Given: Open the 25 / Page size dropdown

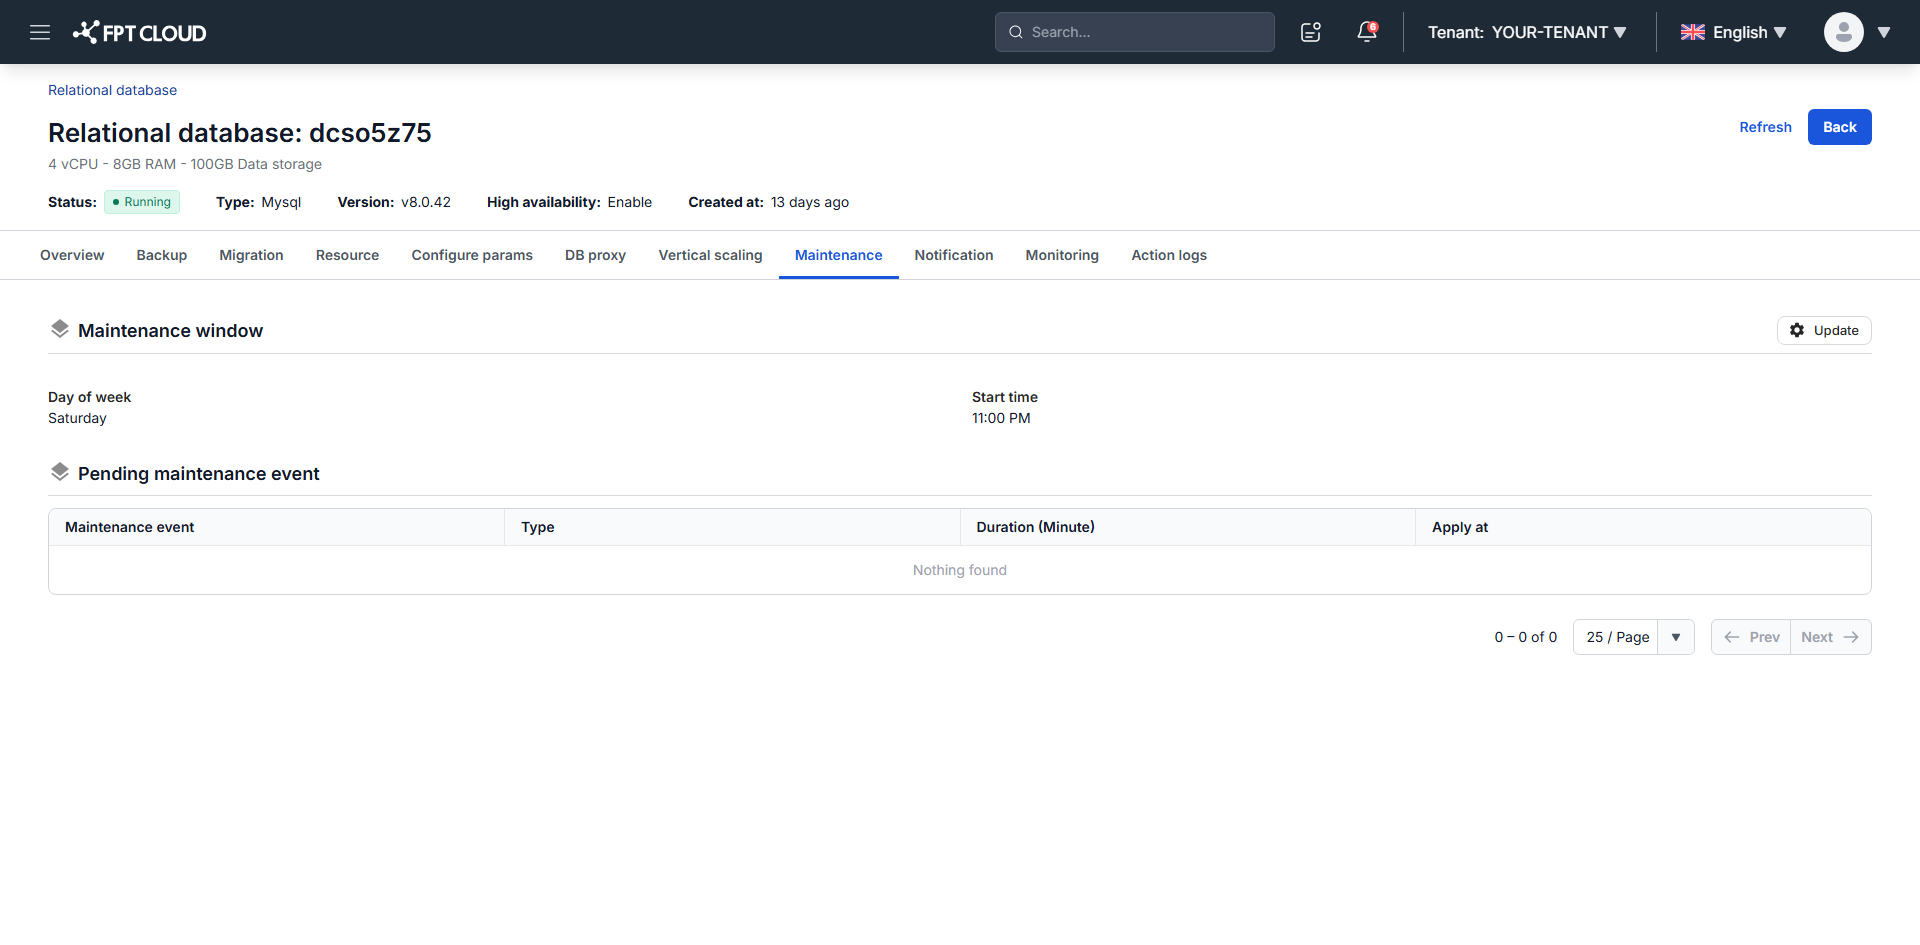Looking at the screenshot, I should (x=1633, y=637).
